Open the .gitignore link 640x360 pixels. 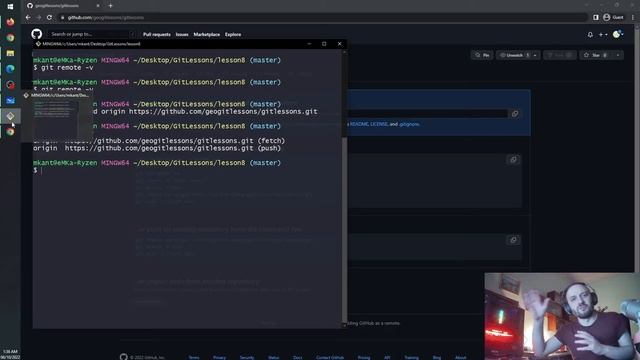[x=409, y=124]
